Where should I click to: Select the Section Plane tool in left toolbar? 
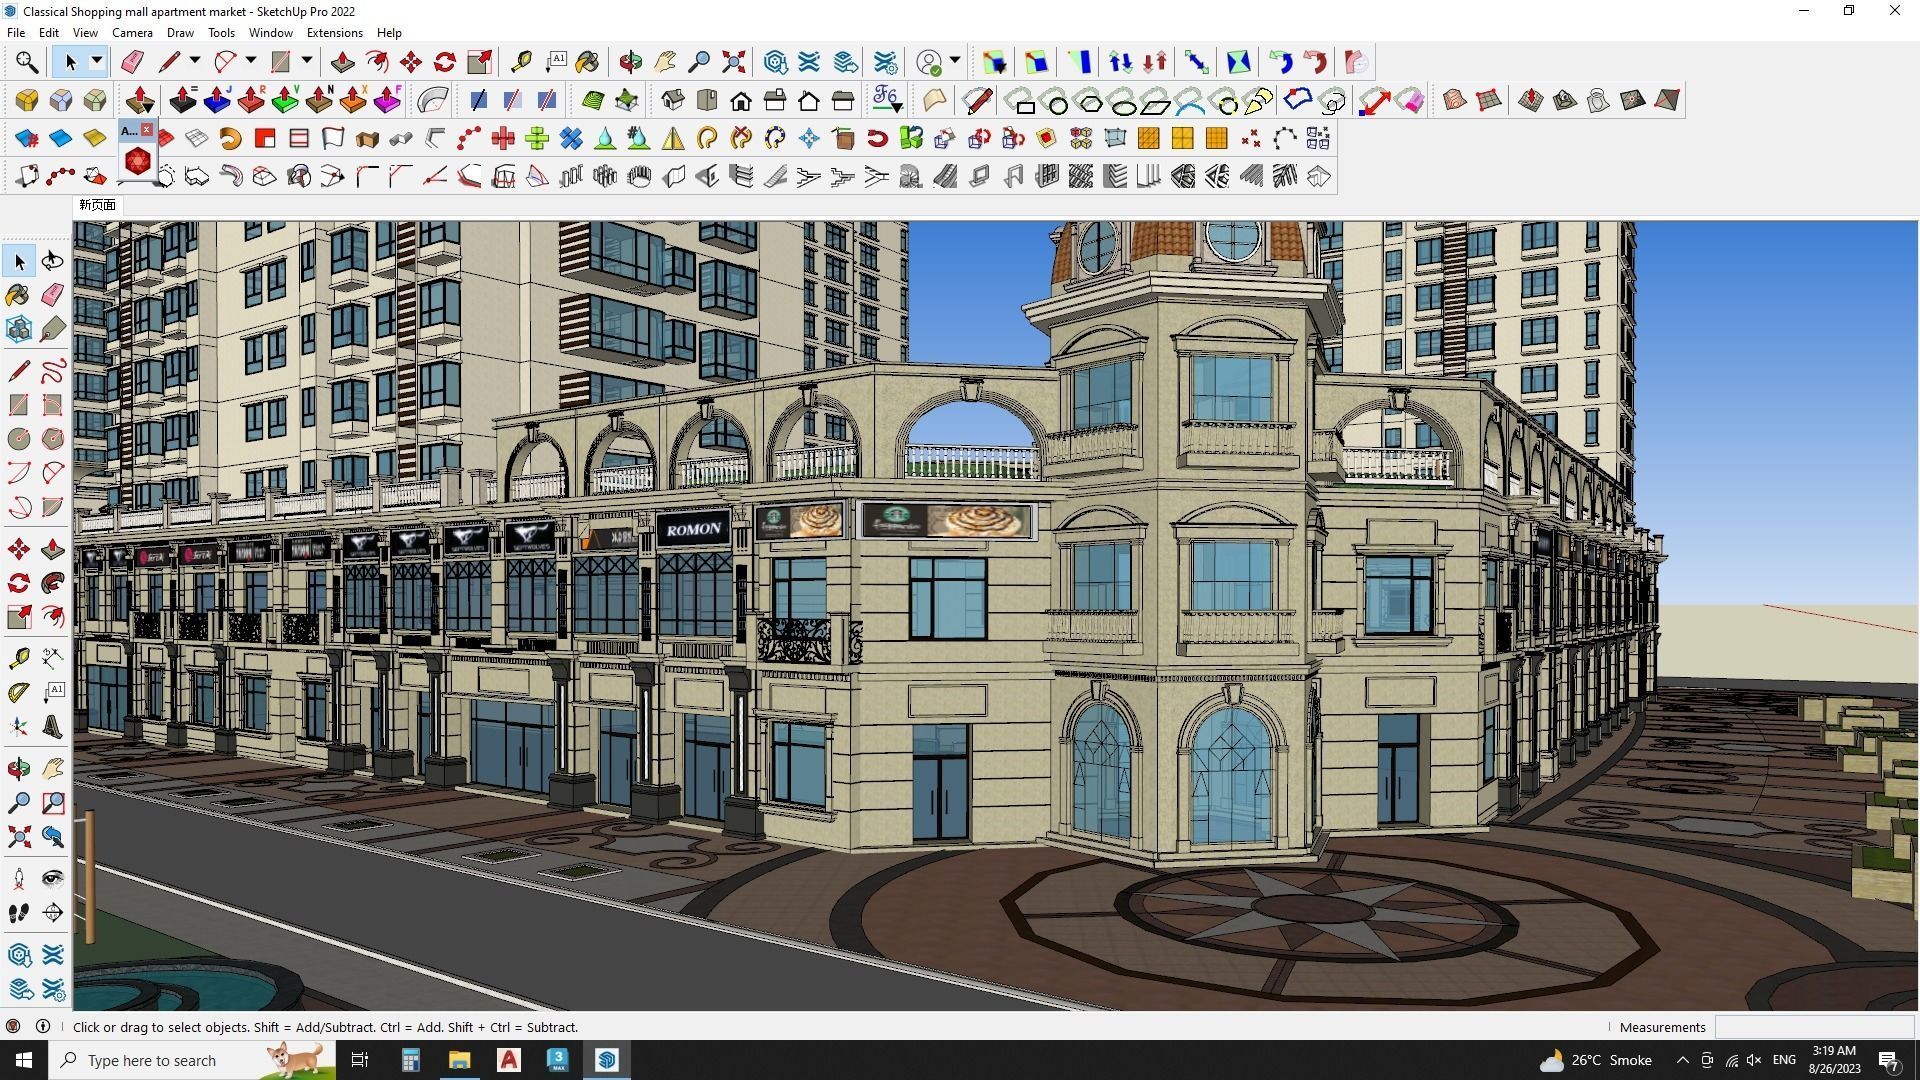[53, 913]
